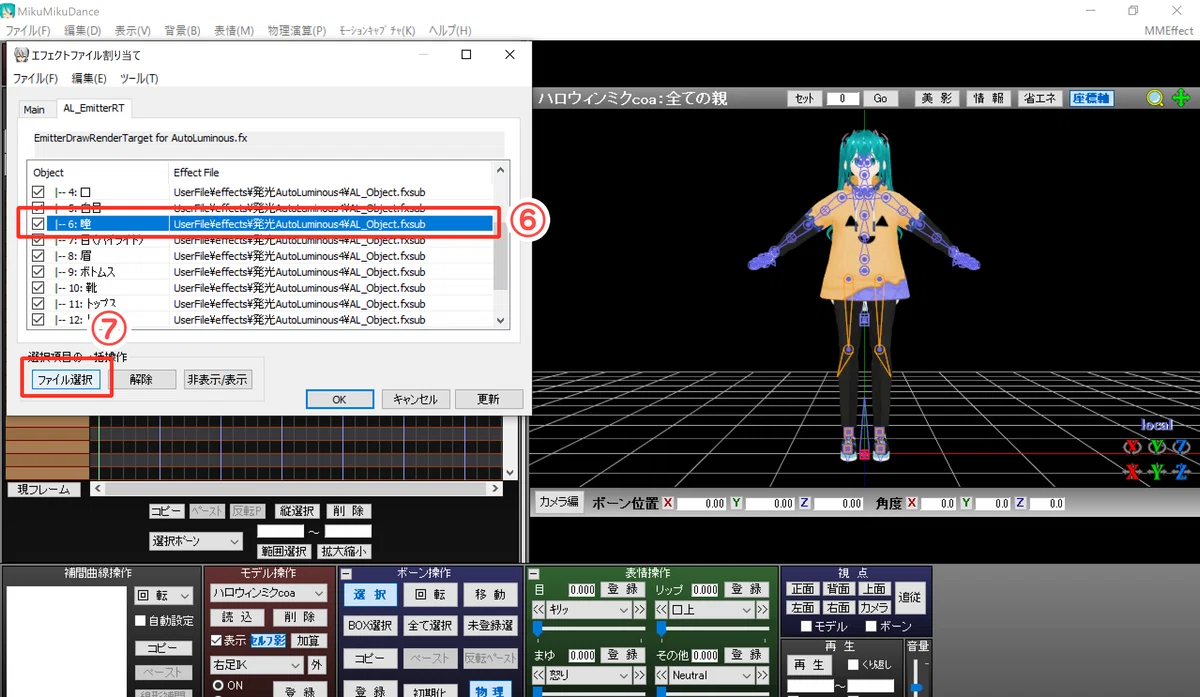The height and width of the screenshot is (697, 1200).
Task: Click the pink root bone marker at model's feet
Action: click(863, 456)
